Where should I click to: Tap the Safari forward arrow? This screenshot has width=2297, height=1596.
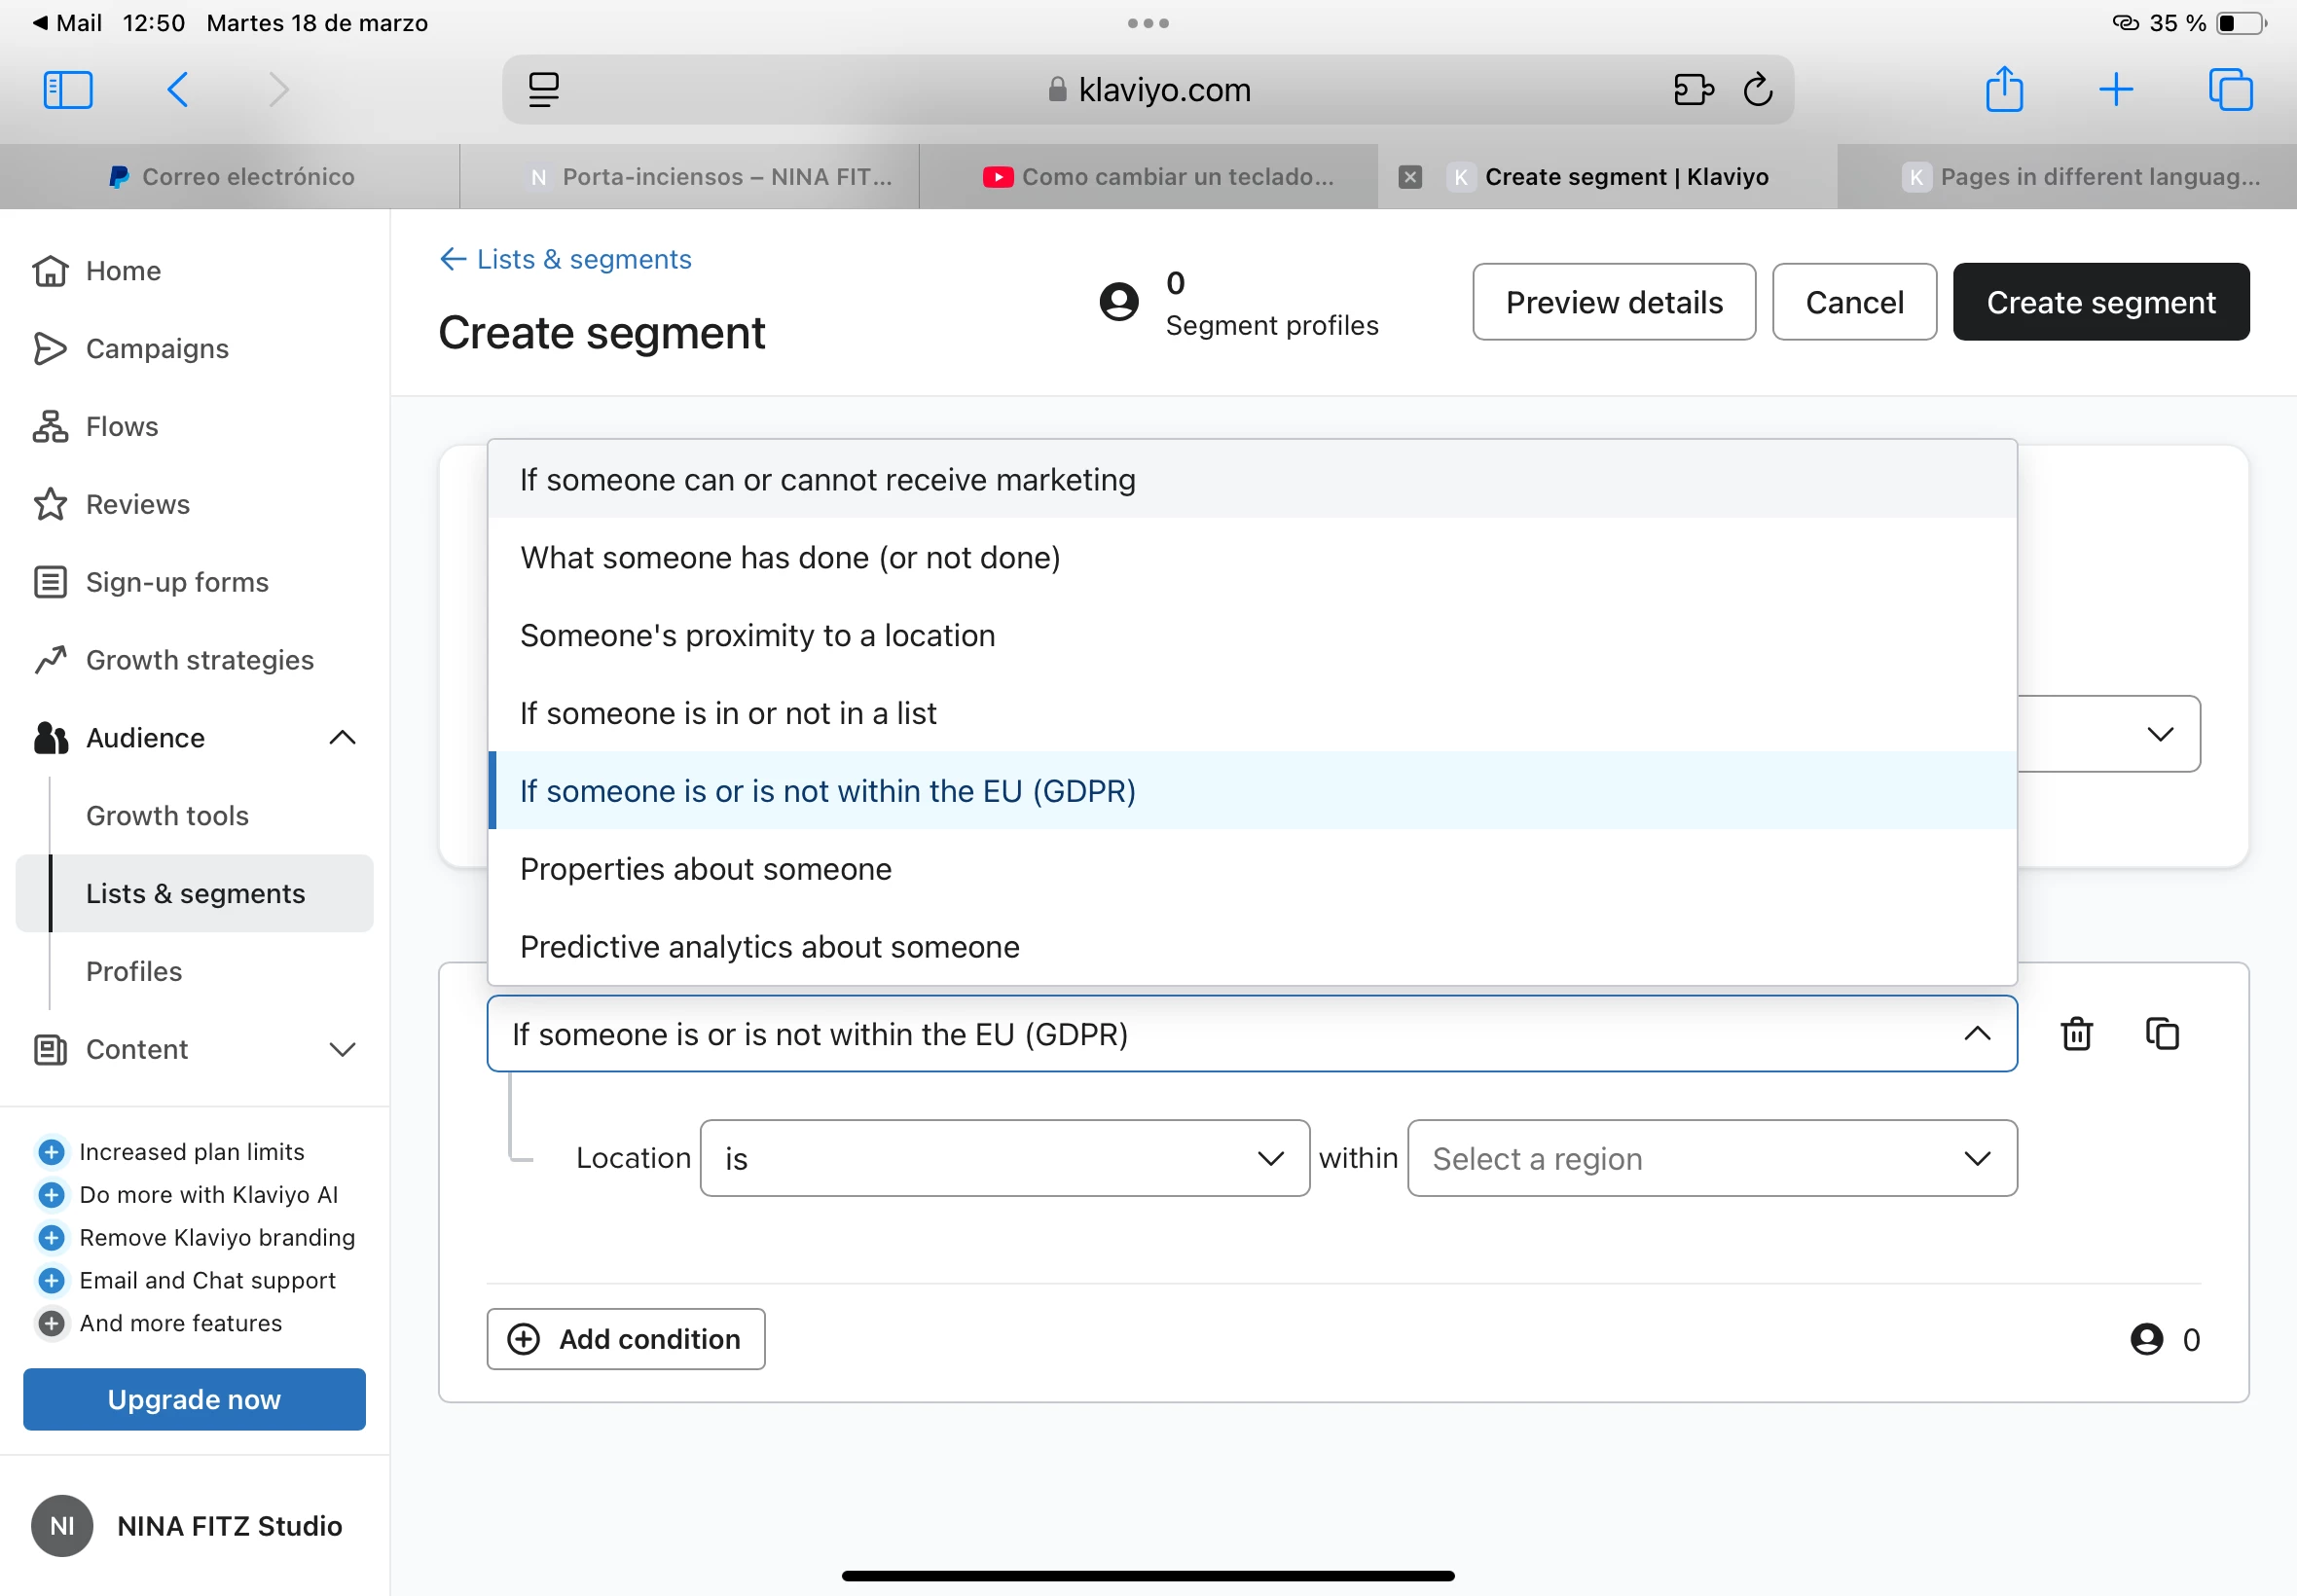pyautogui.click(x=279, y=90)
